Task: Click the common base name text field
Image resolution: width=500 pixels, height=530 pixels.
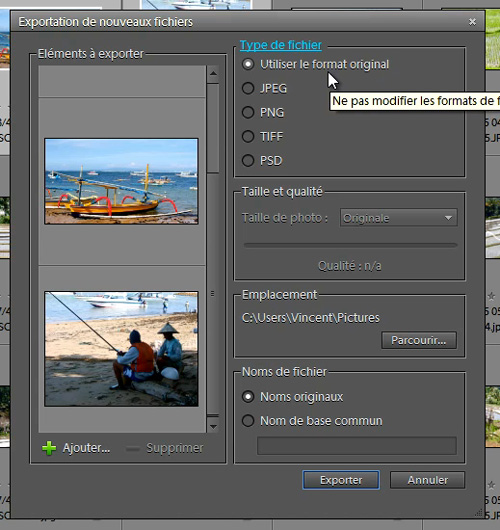Action: point(357,445)
